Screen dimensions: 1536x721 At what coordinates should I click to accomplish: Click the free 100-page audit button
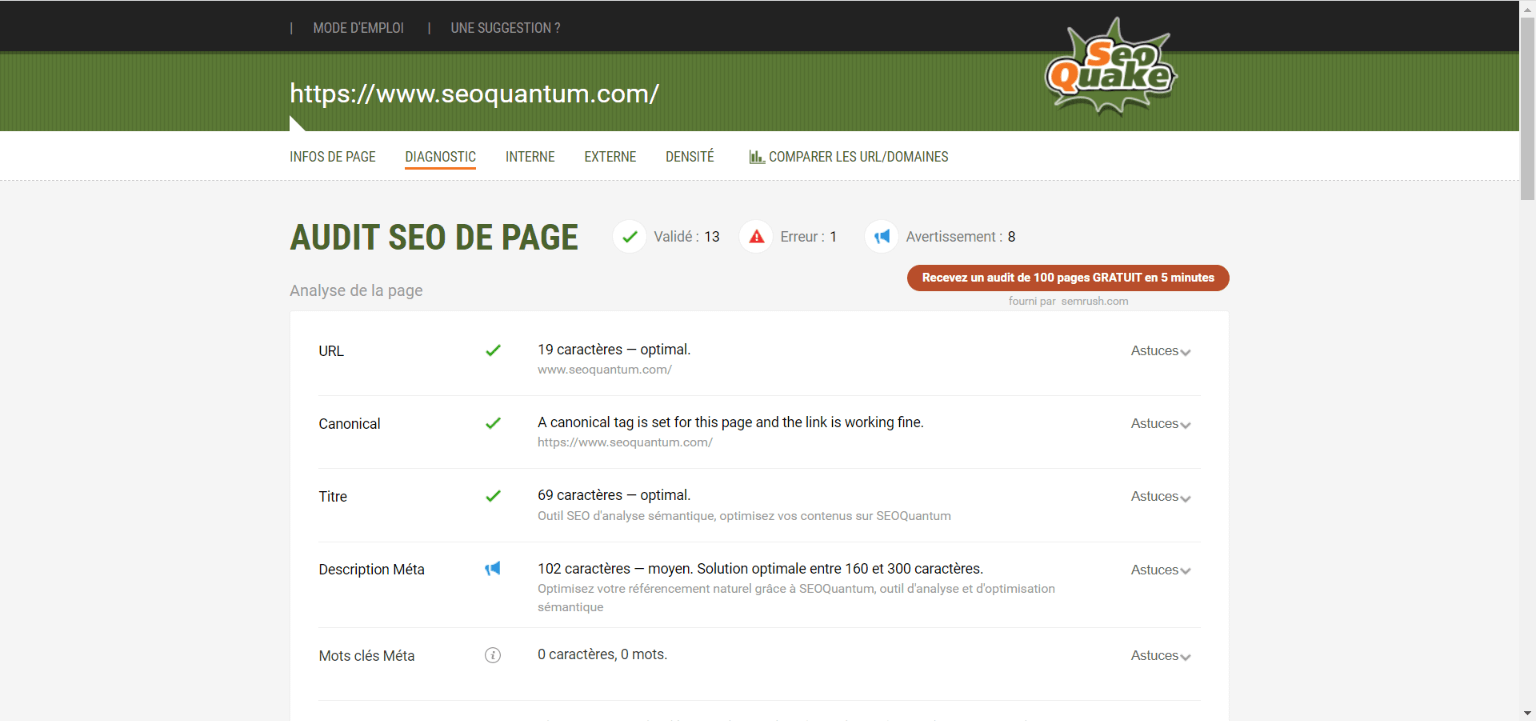(x=1067, y=278)
